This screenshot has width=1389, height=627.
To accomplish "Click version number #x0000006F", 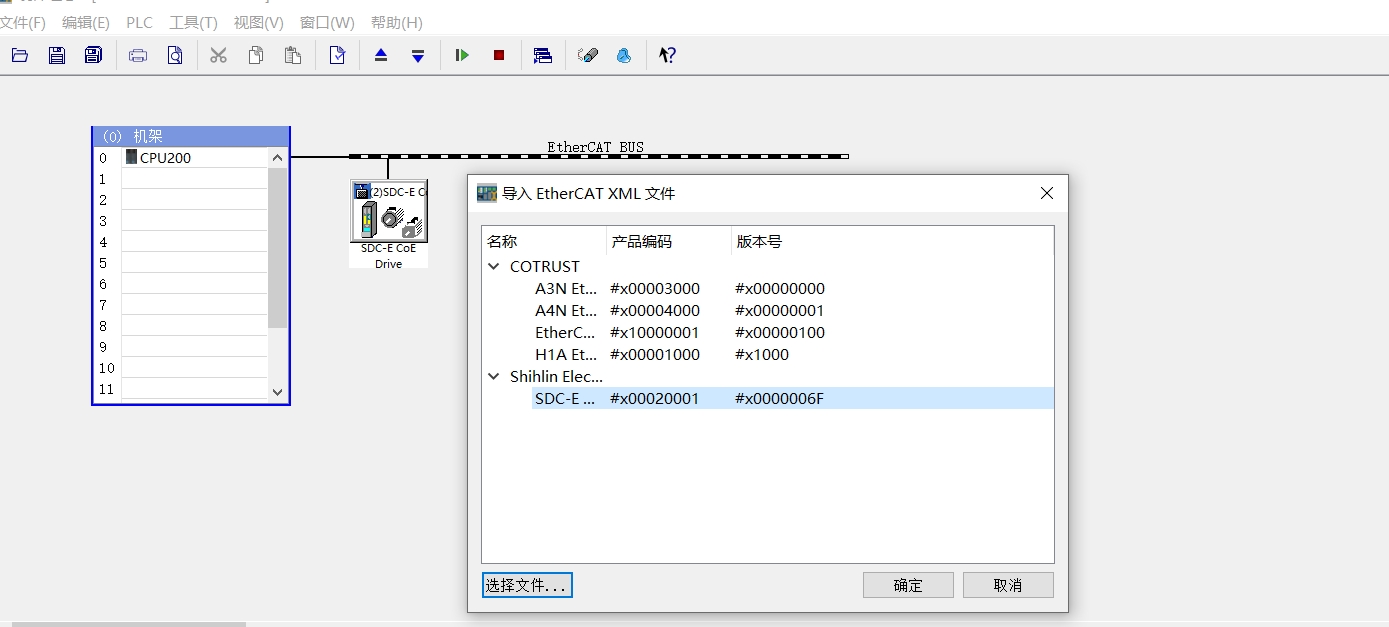I will point(780,399).
